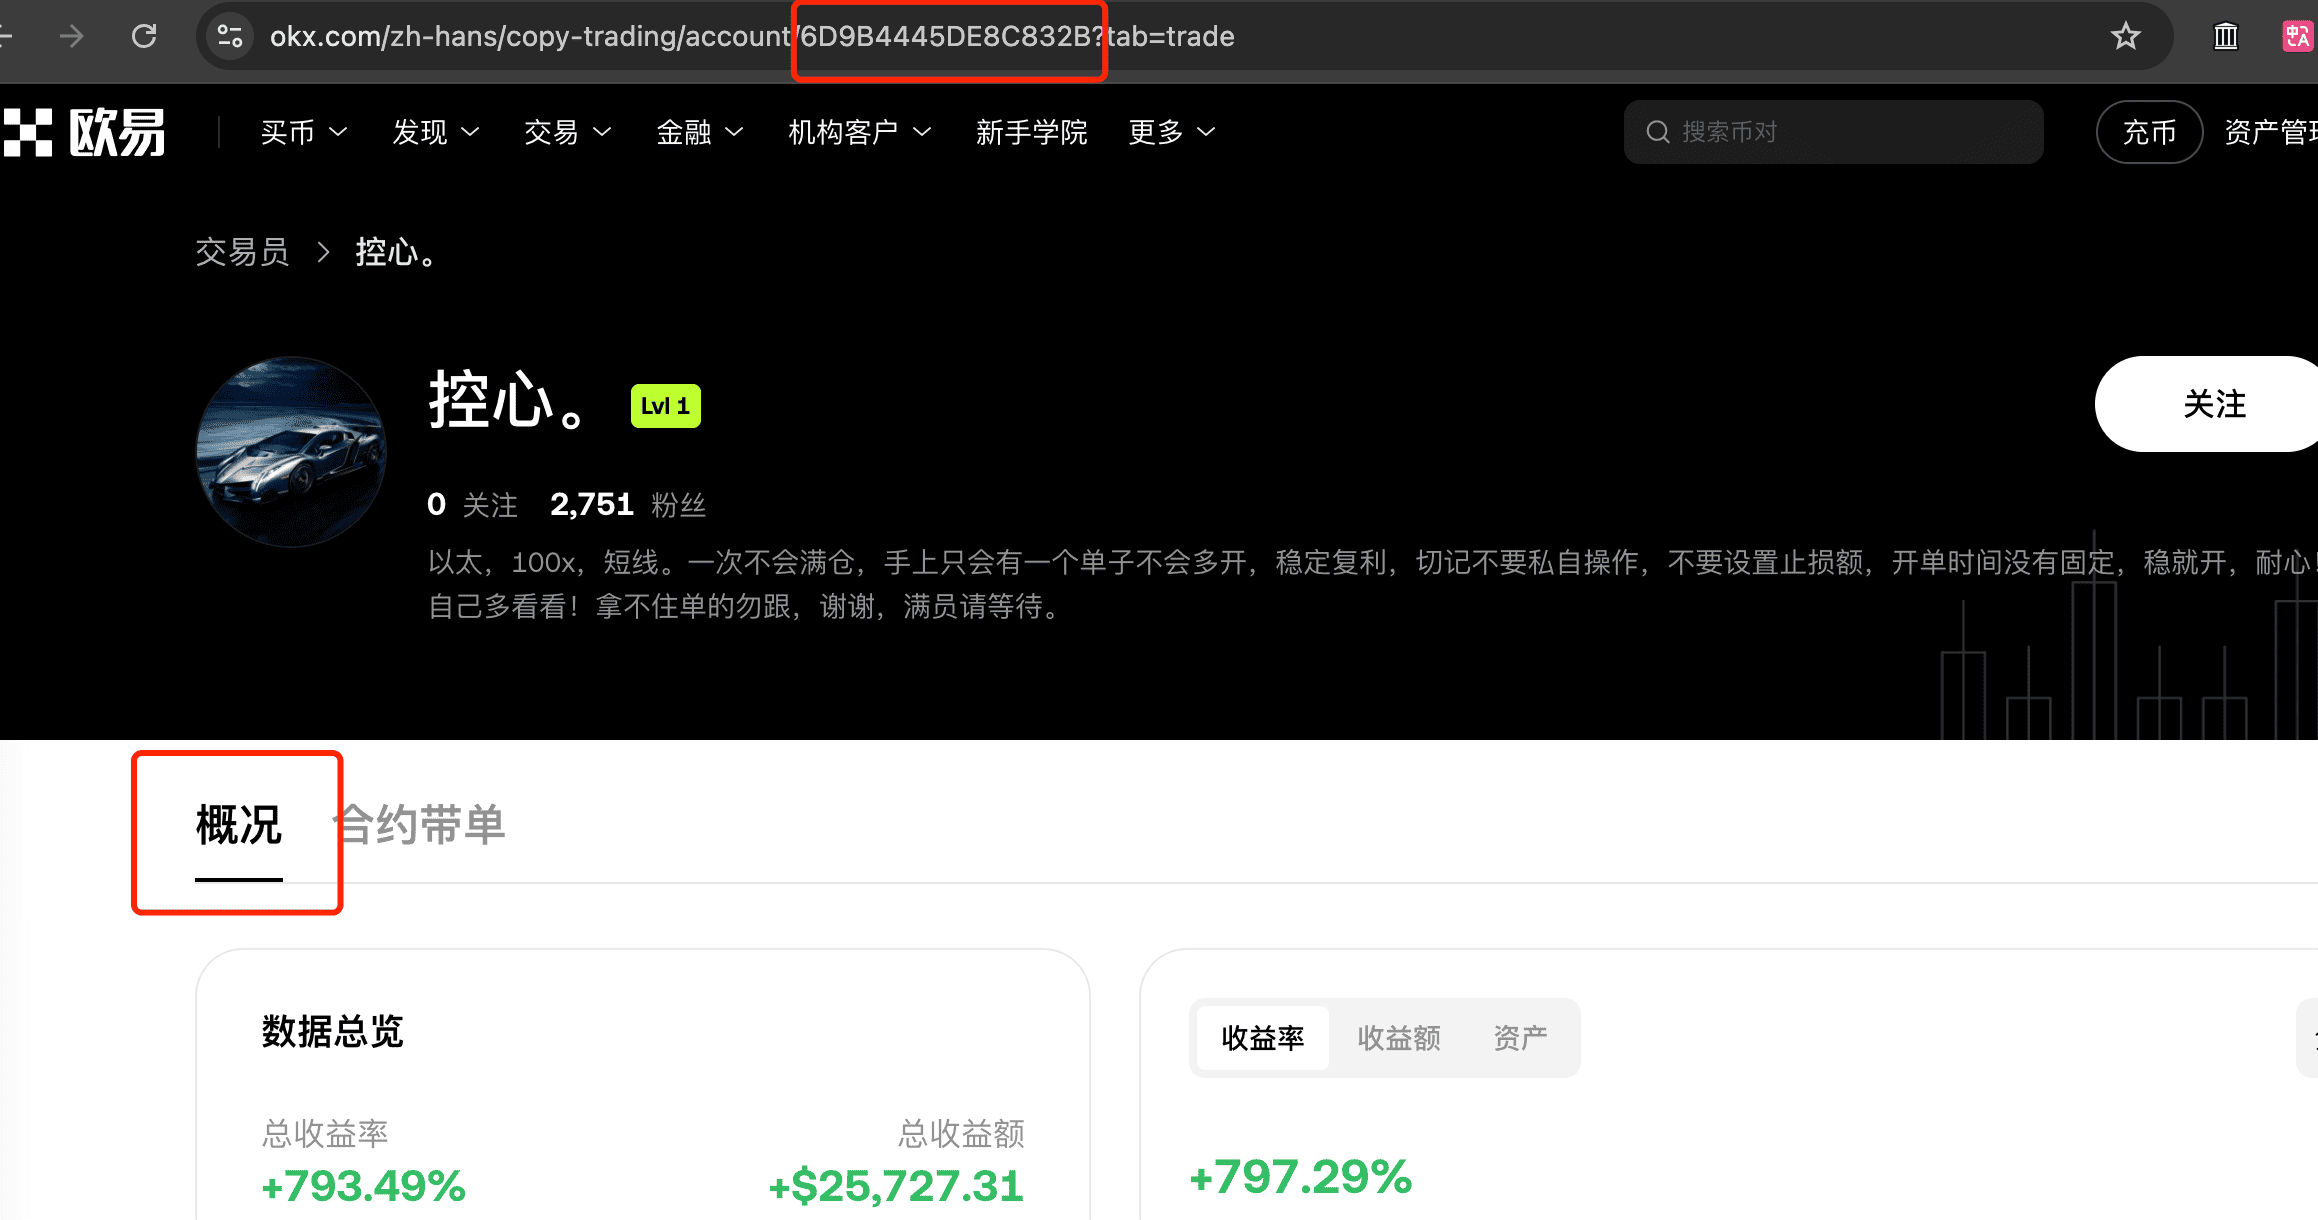The image size is (2318, 1220).
Task: Open site information icon in address bar
Action: click(x=230, y=37)
